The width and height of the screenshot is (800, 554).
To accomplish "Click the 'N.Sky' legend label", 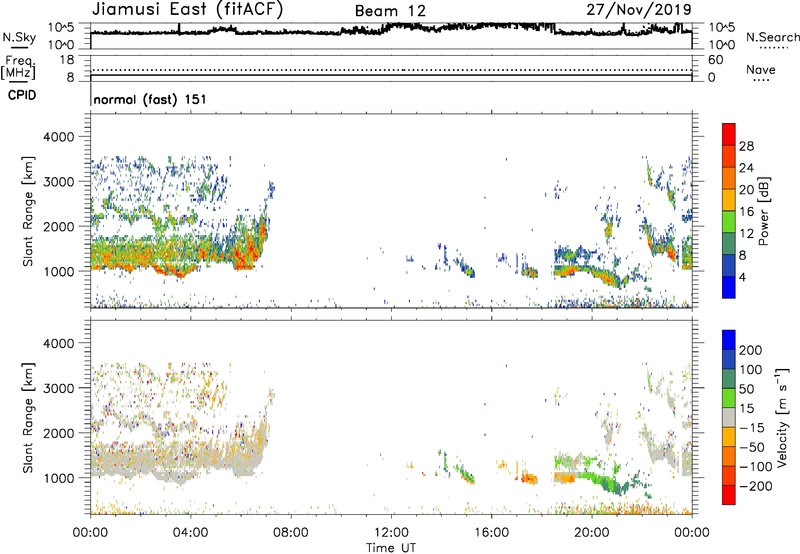I will pos(19,37).
